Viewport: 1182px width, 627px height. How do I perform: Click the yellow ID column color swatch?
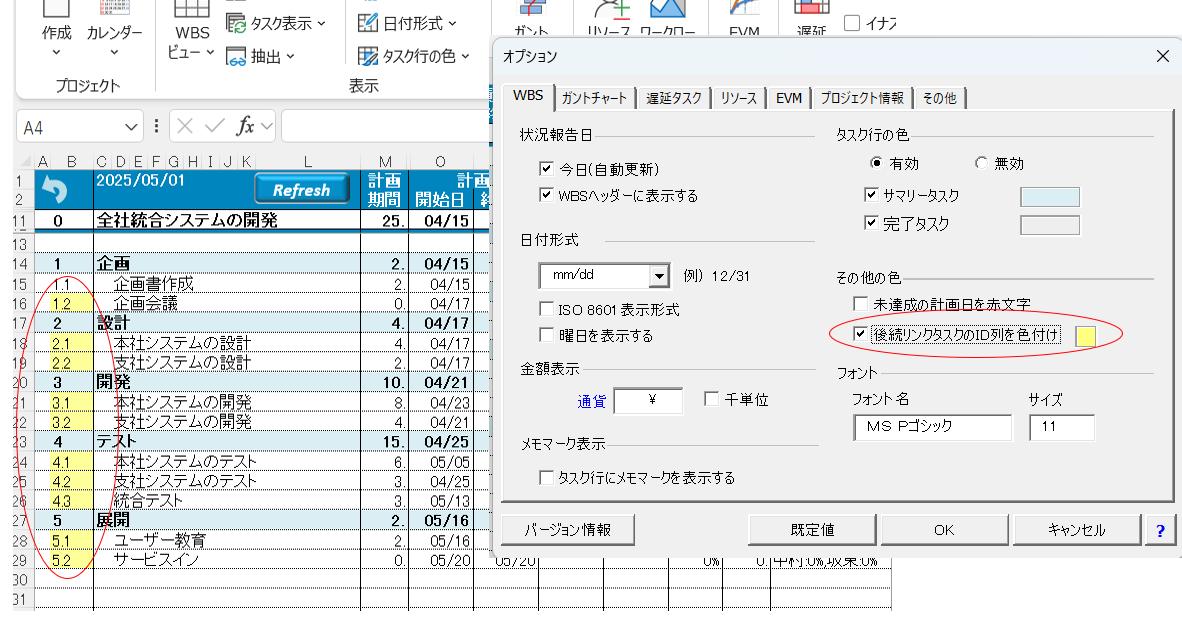pyautogui.click(x=1084, y=336)
